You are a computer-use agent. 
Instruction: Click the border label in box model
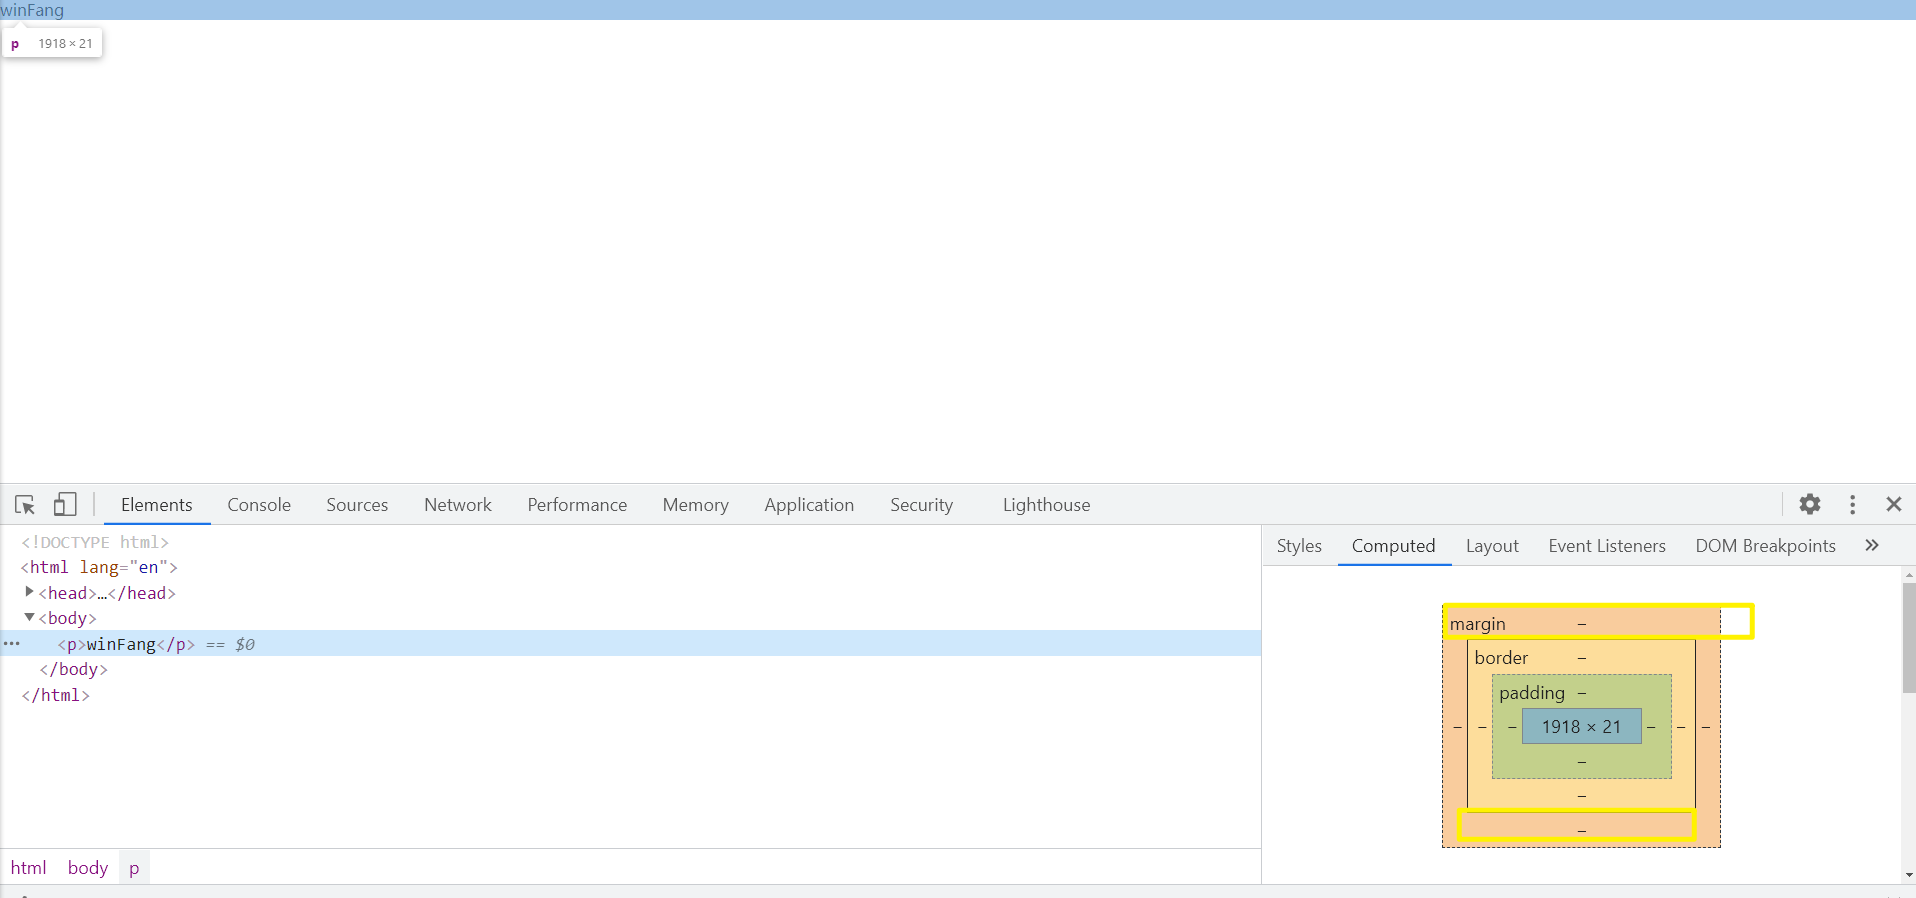(1501, 658)
